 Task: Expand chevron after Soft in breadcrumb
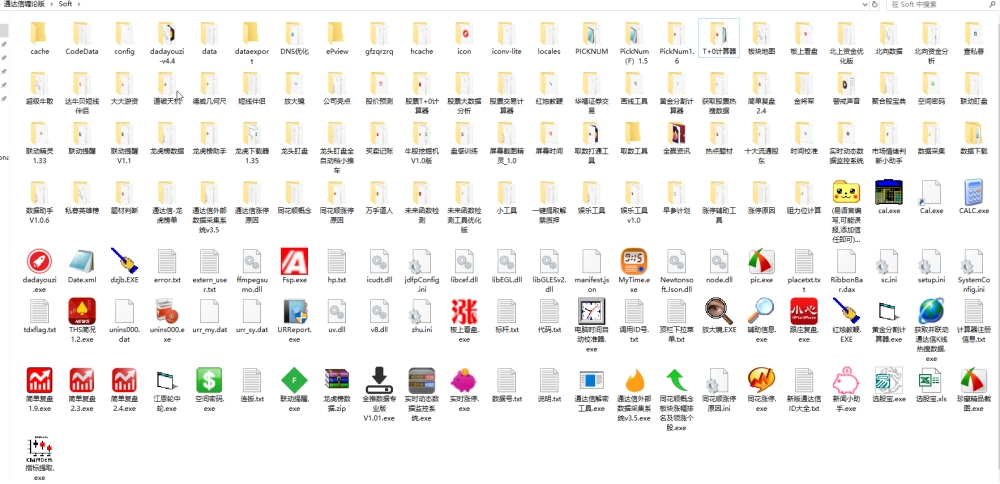pos(79,4)
